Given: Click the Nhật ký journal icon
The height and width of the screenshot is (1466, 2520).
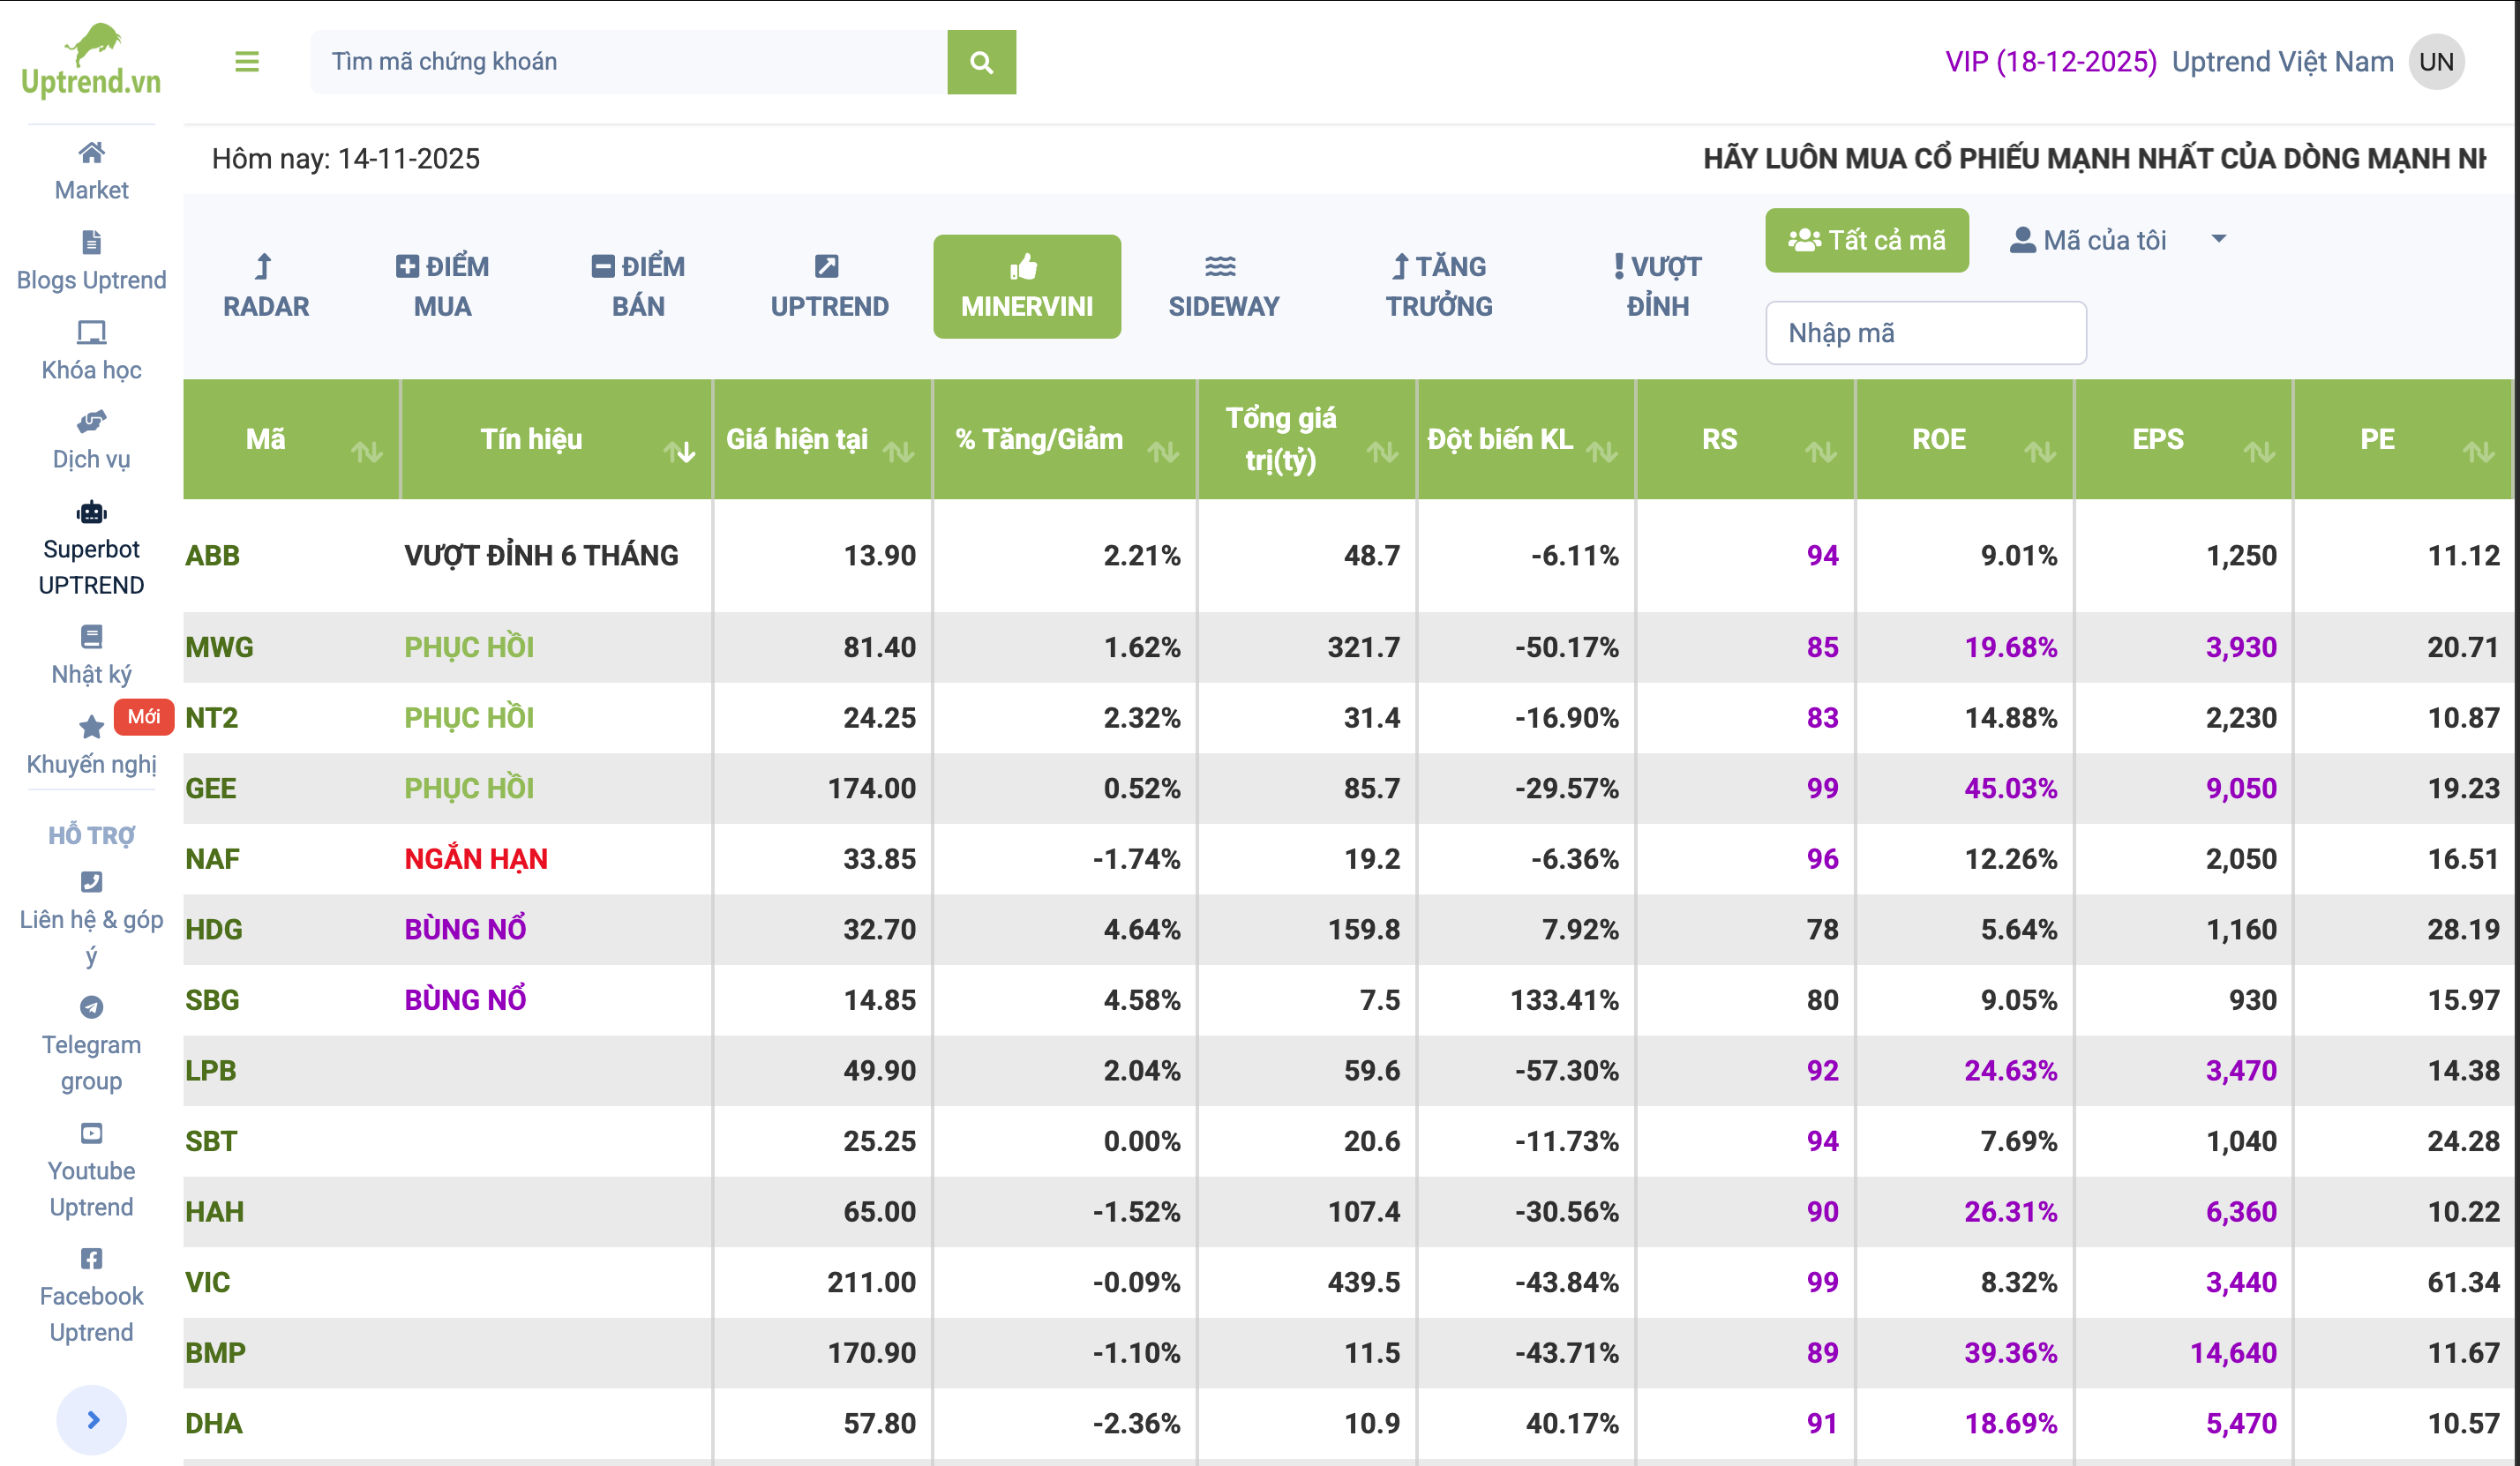Looking at the screenshot, I should click(91, 637).
